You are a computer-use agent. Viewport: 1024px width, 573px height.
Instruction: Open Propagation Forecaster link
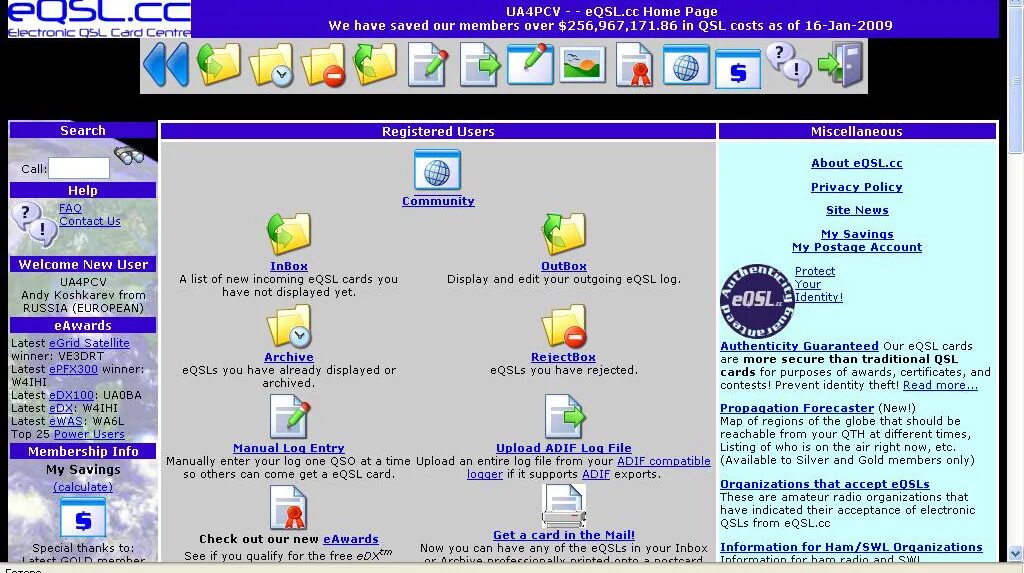(x=797, y=408)
